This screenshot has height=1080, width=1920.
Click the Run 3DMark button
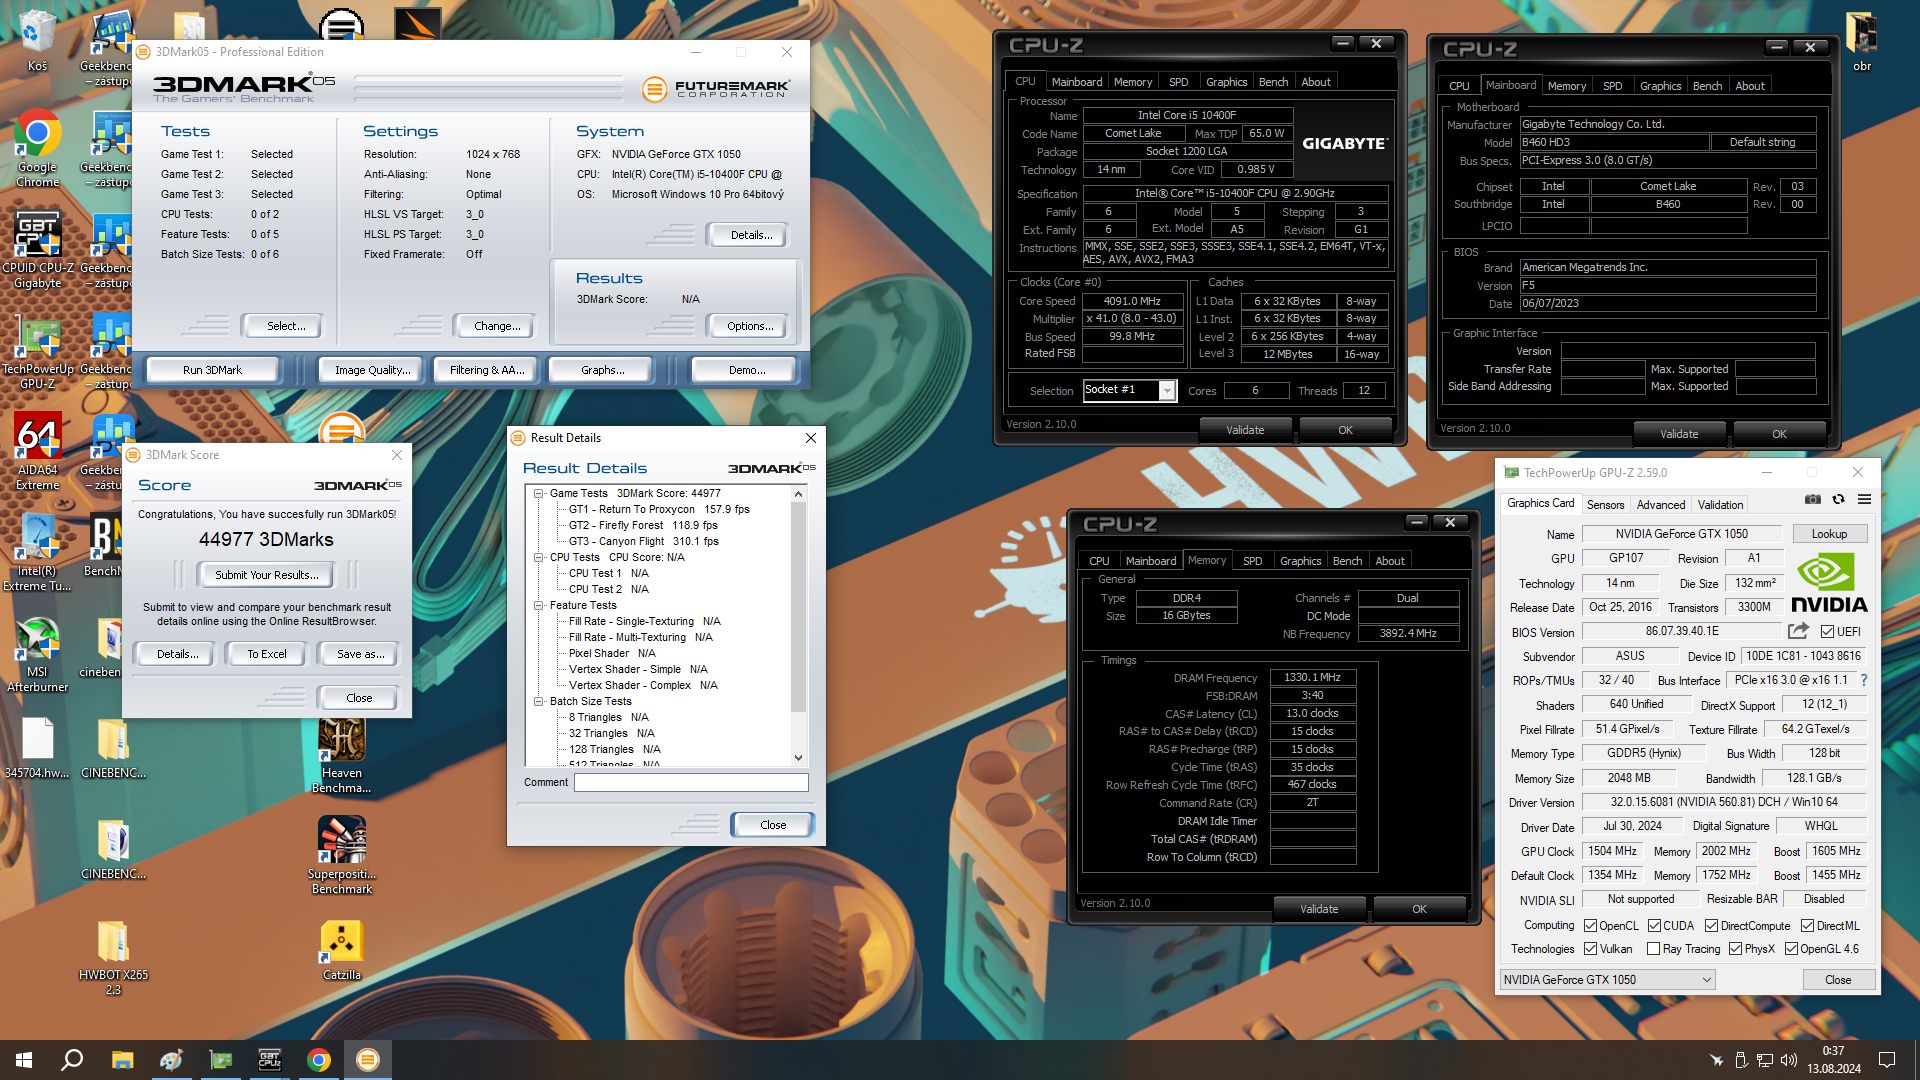(x=212, y=370)
